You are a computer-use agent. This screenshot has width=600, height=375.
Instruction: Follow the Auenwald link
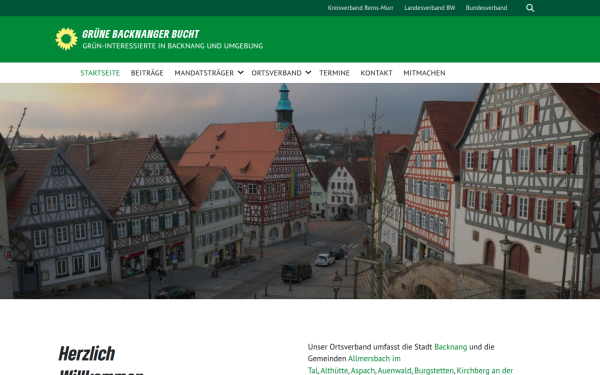[x=394, y=370]
